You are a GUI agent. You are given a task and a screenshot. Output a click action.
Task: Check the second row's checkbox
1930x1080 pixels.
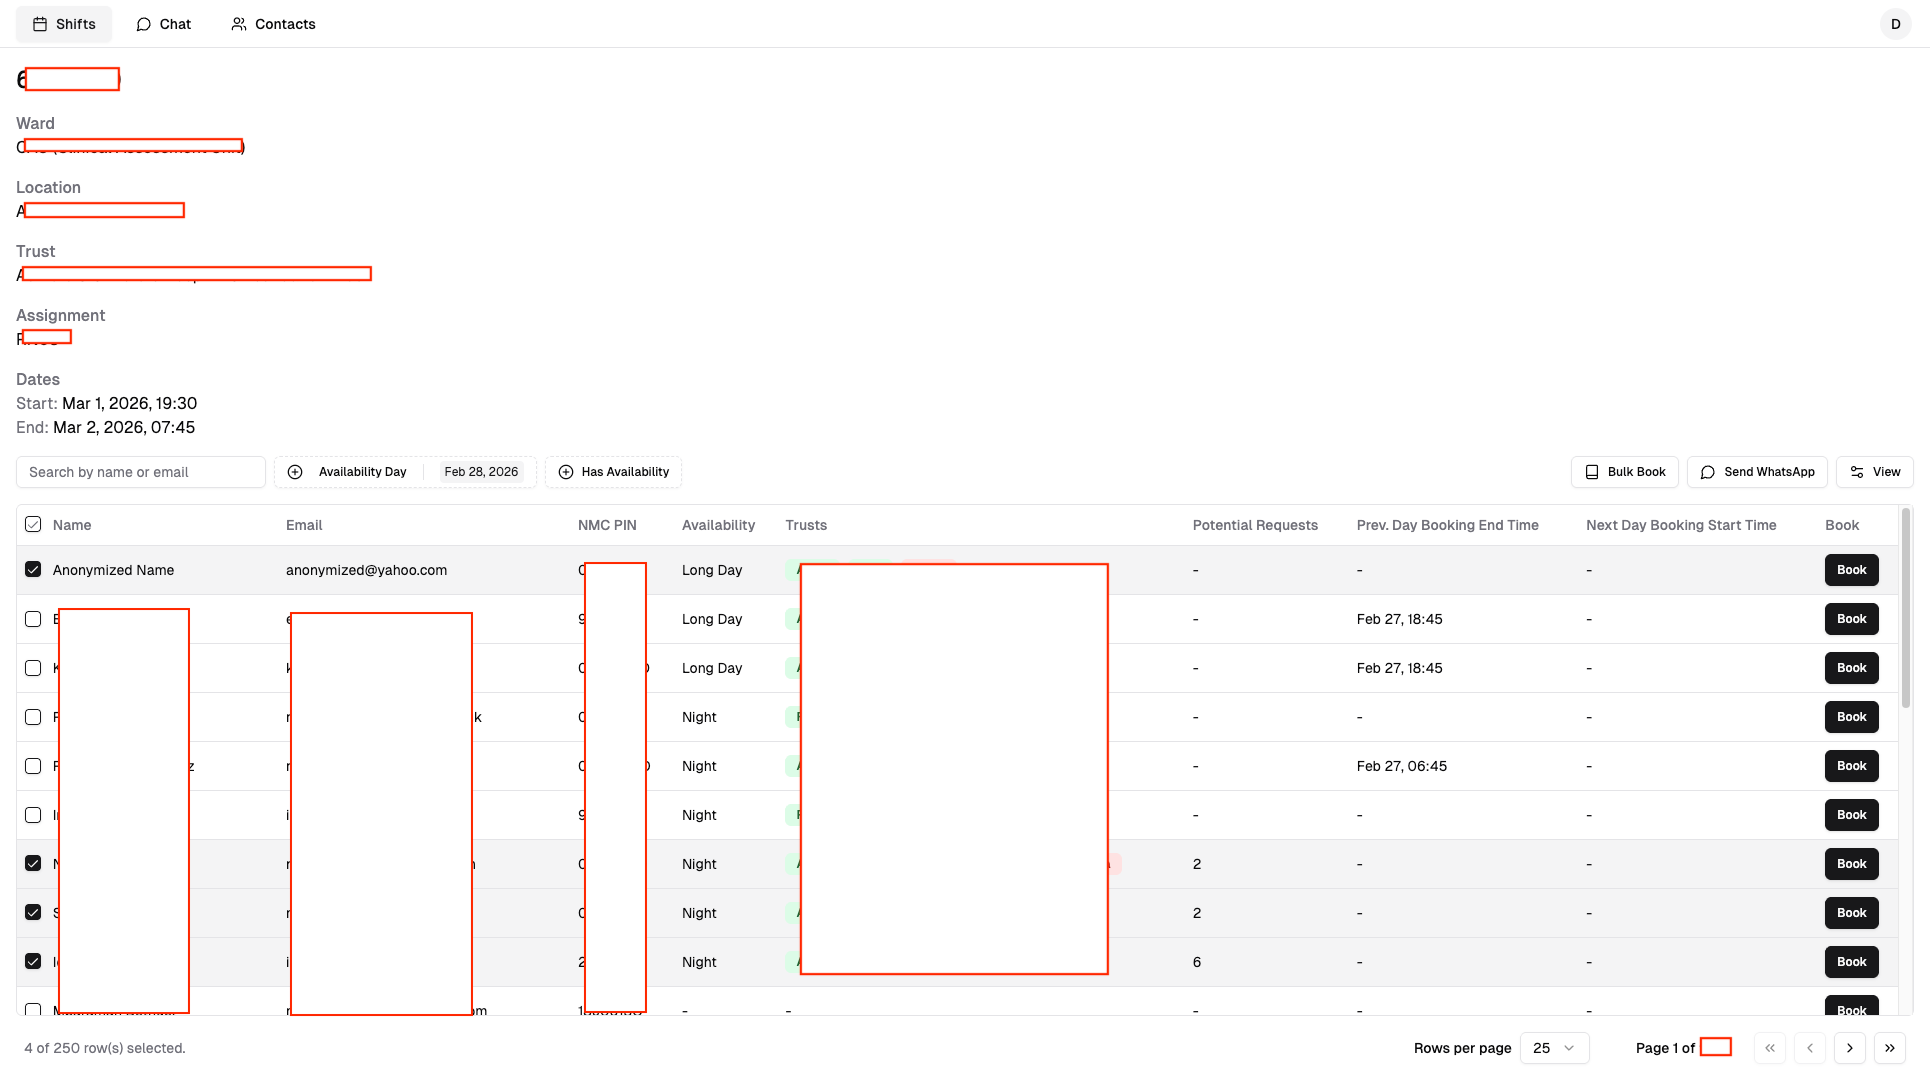point(33,619)
